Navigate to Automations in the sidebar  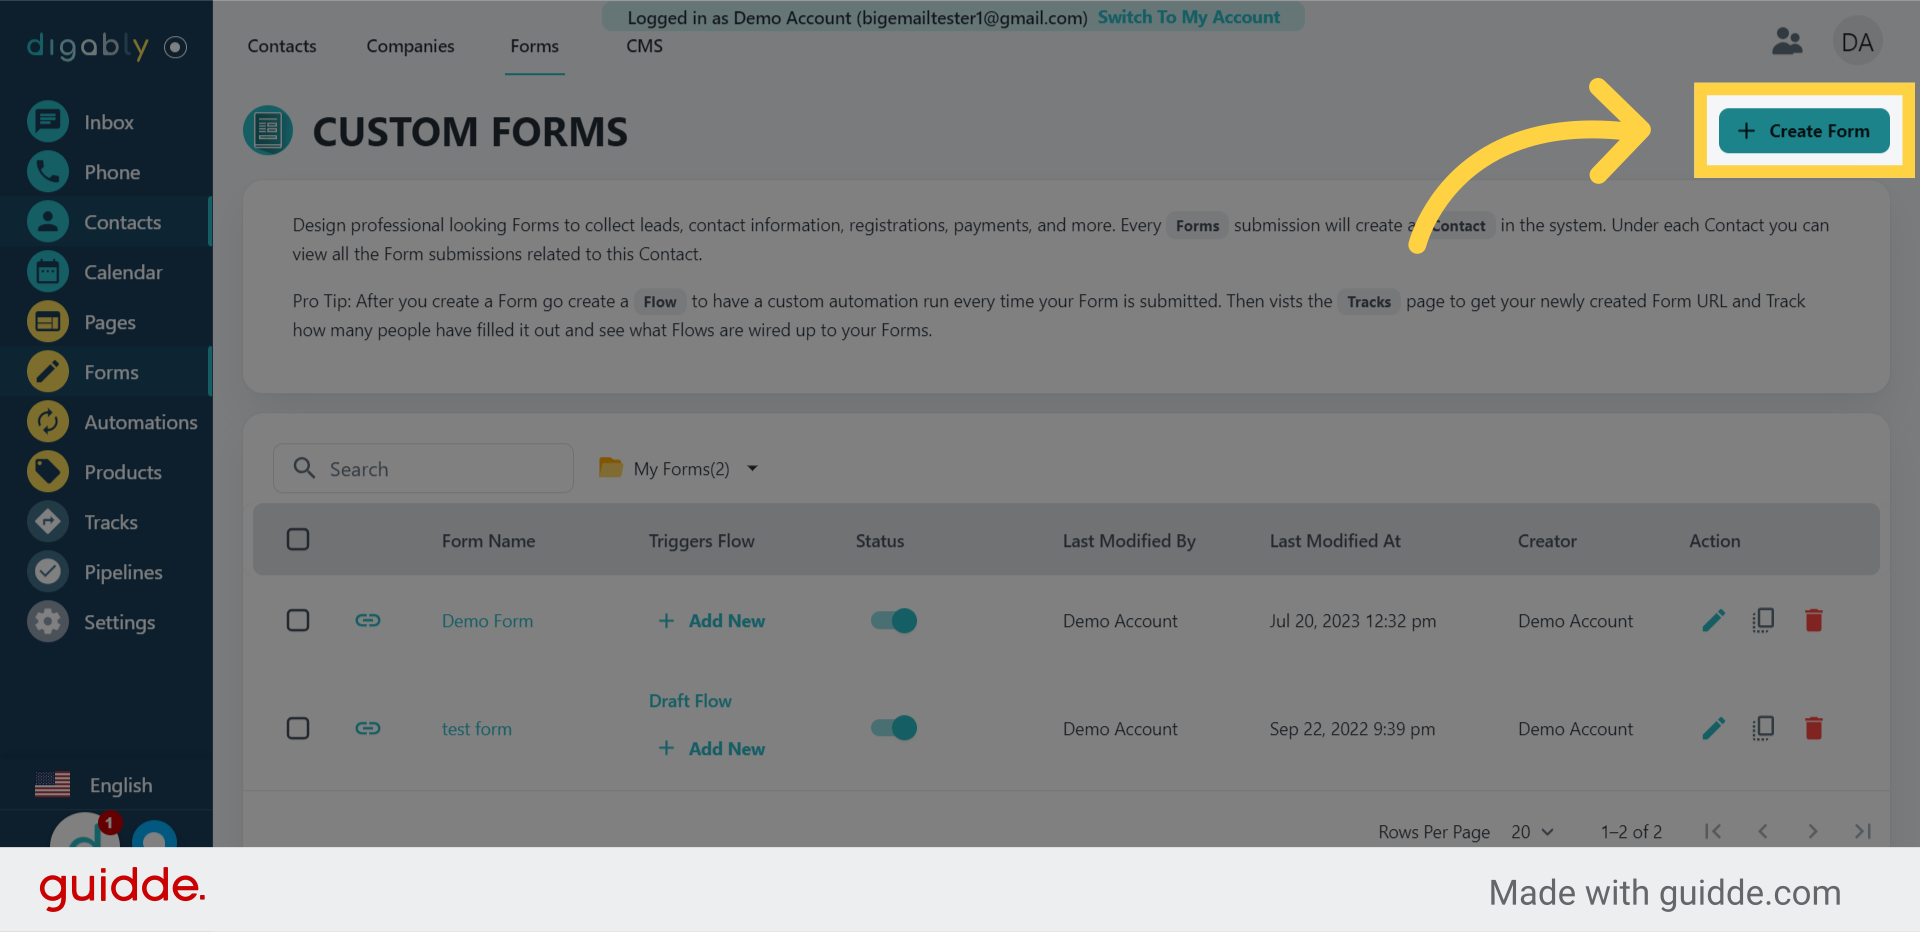click(x=140, y=421)
